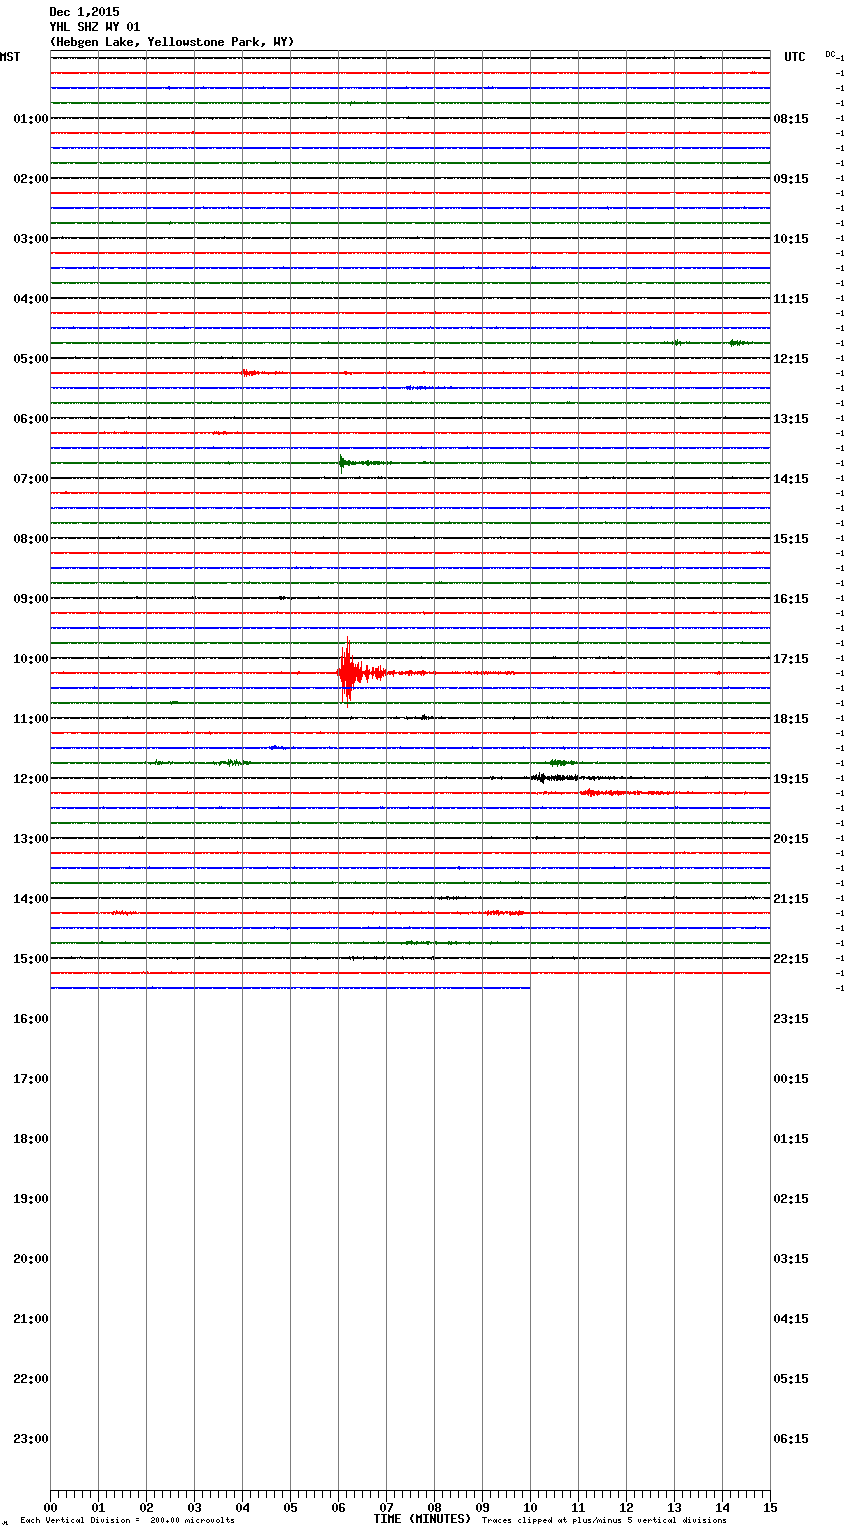Screen dimensions: 850x1534
Task: Select the 04:00 MST time label
Action: (31, 299)
